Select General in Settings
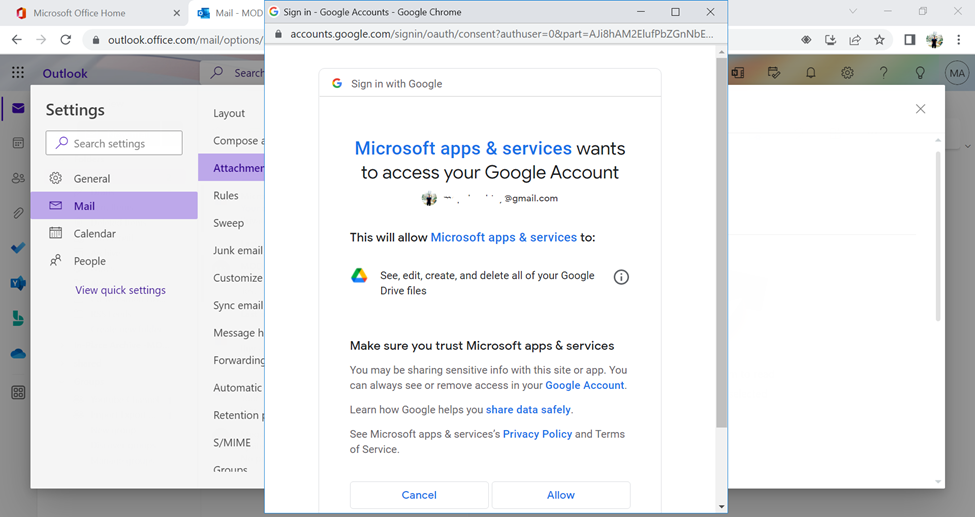This screenshot has height=517, width=975. (x=114, y=179)
